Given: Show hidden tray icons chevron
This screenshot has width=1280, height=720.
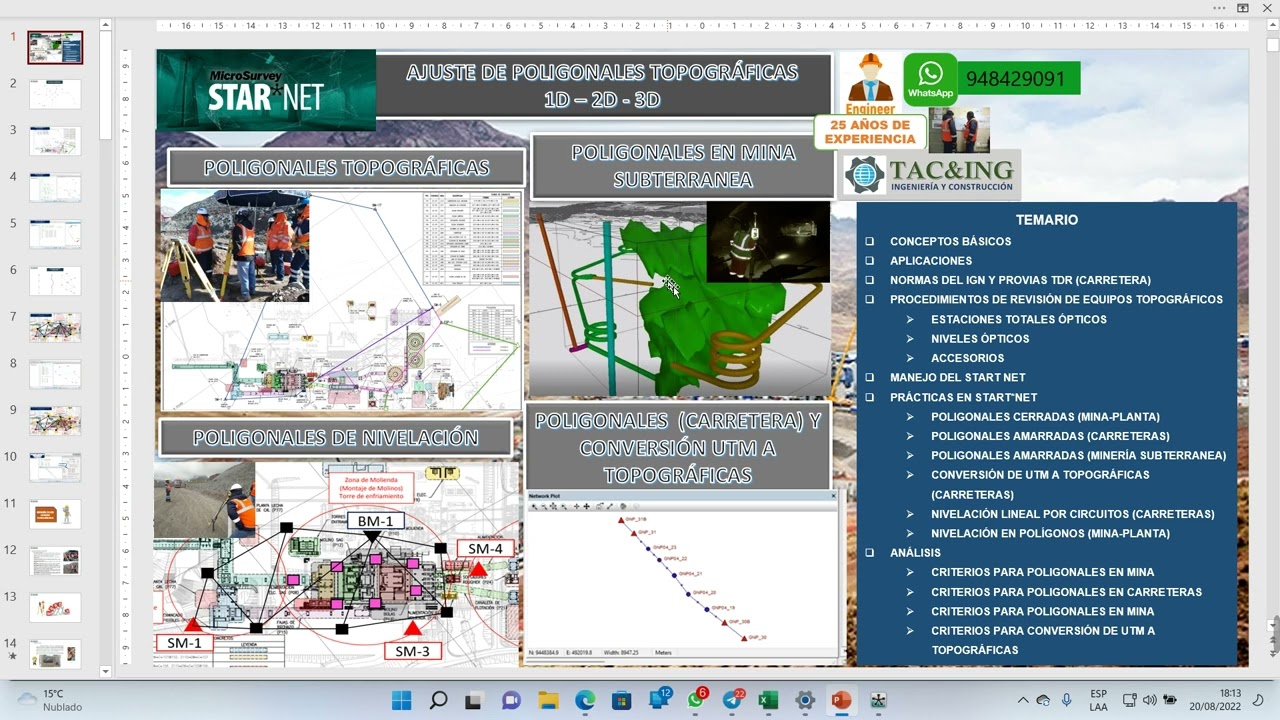Looking at the screenshot, I should (1022, 700).
